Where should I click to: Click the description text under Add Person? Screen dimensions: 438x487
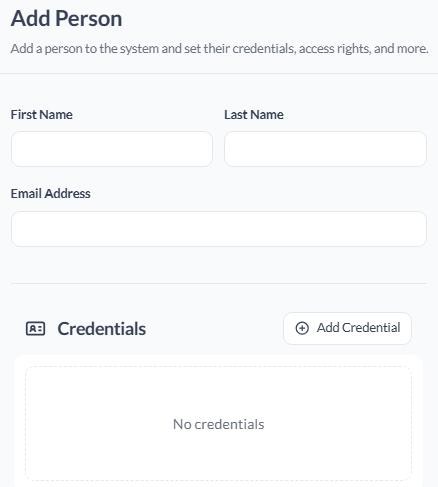[219, 49]
